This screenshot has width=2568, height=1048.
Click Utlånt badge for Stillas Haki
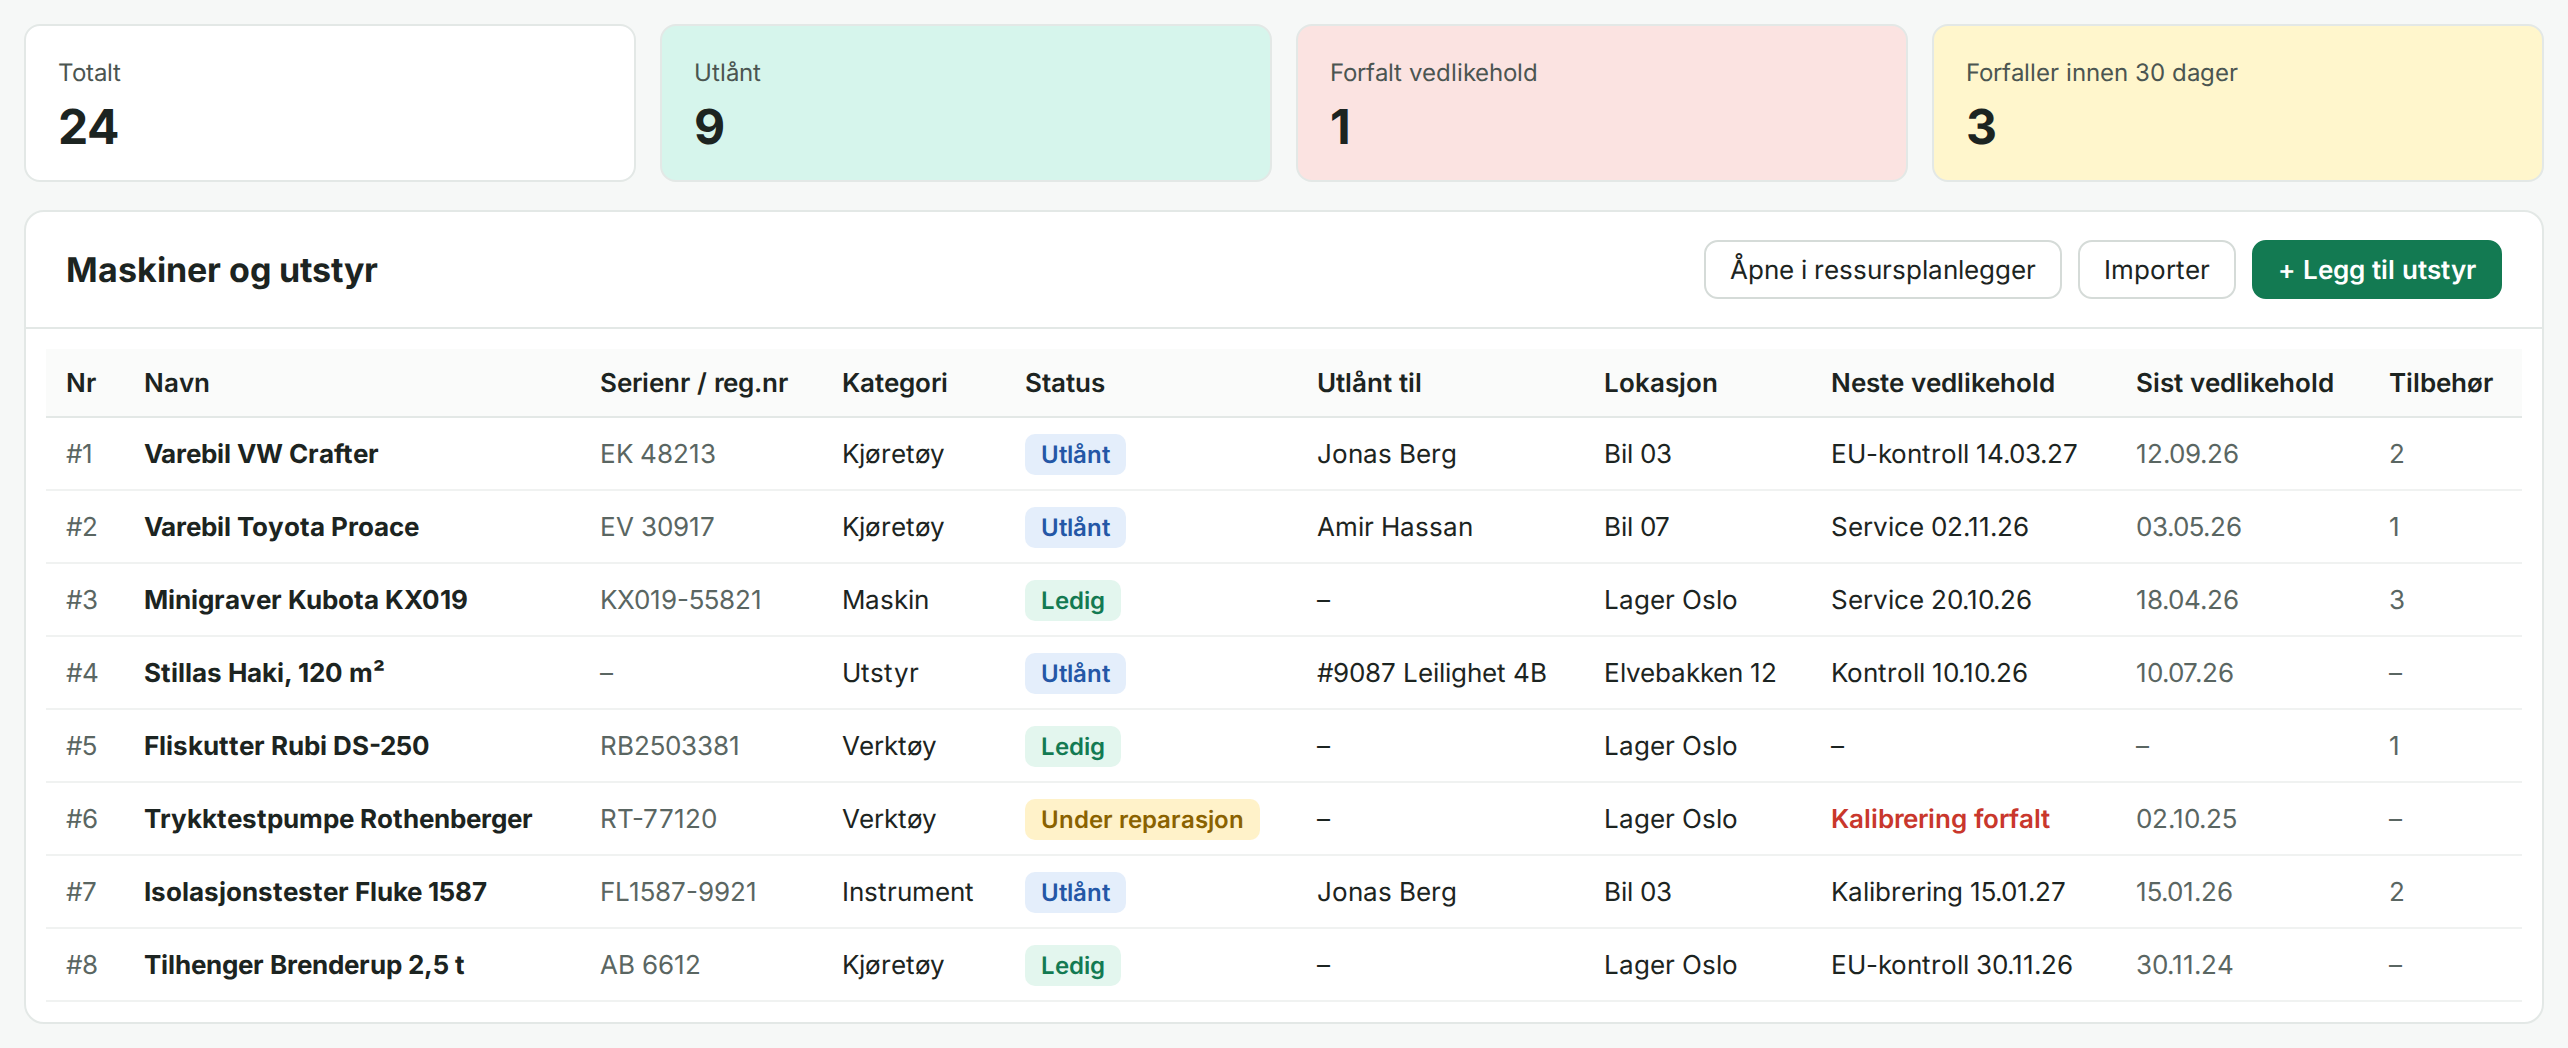click(1075, 674)
